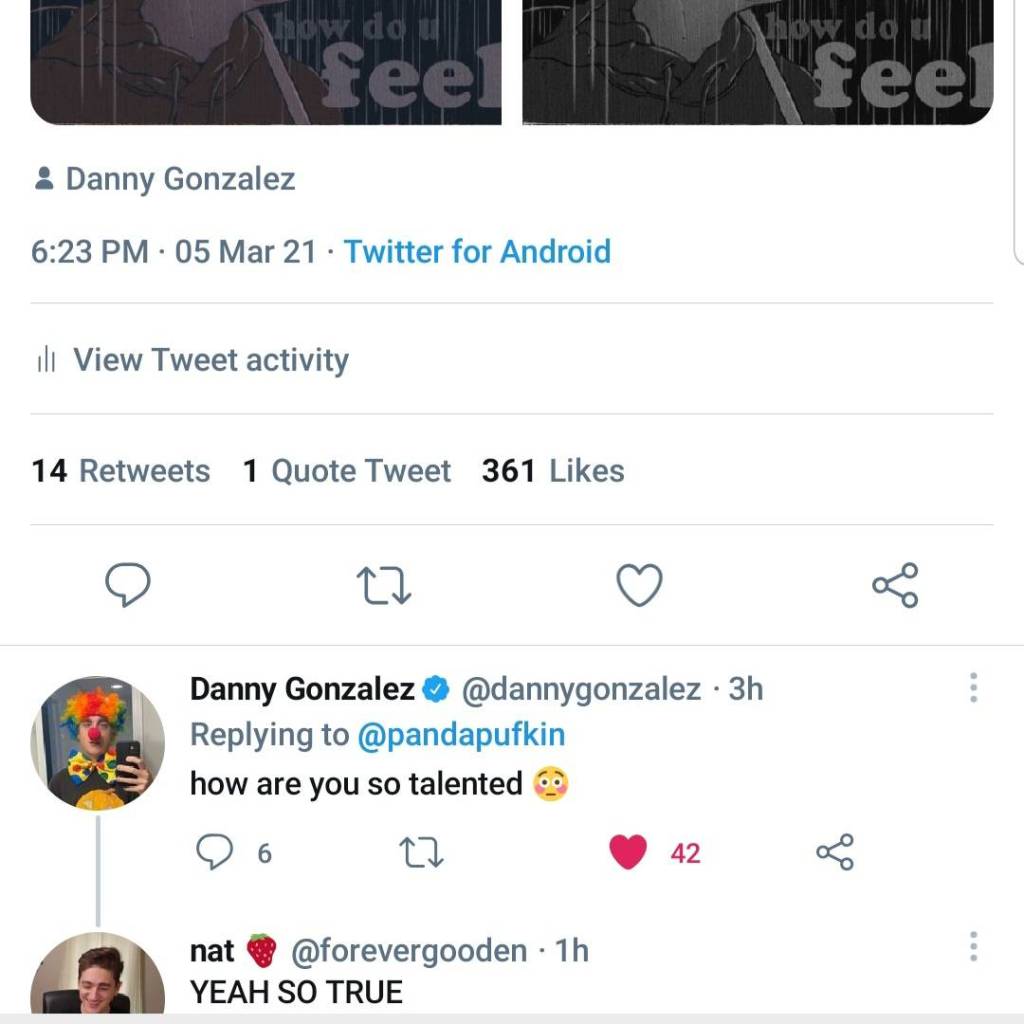
Task: Retweet Danny Gonzalez's reply
Action: click(421, 852)
